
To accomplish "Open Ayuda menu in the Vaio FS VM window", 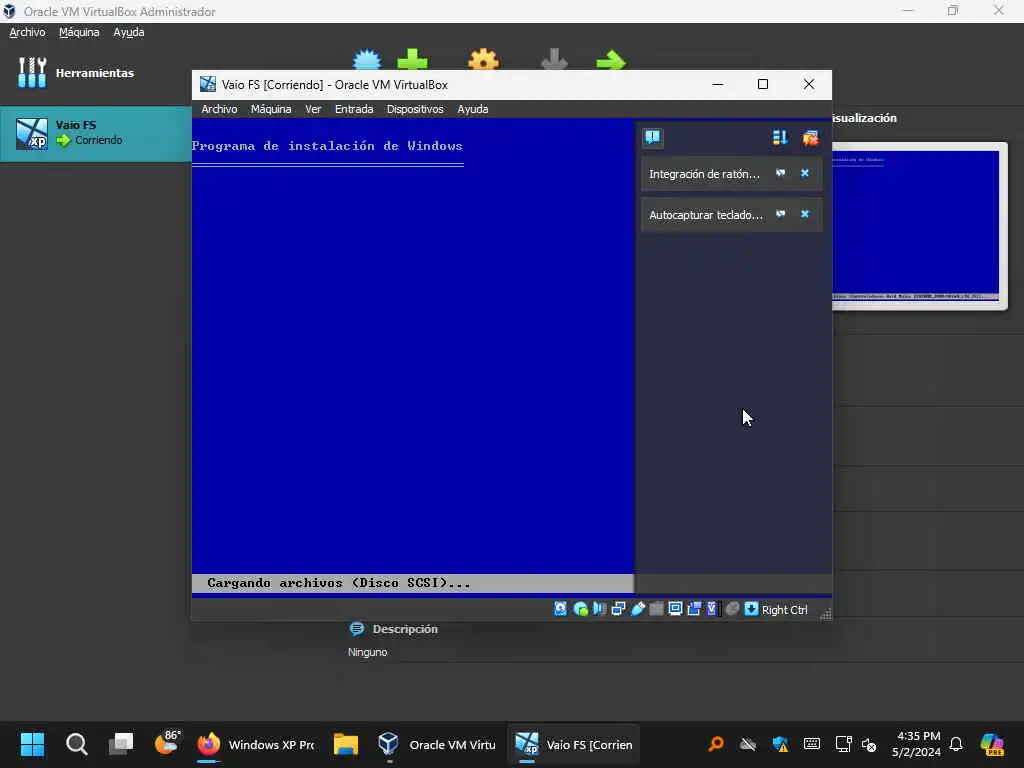I will (x=473, y=109).
